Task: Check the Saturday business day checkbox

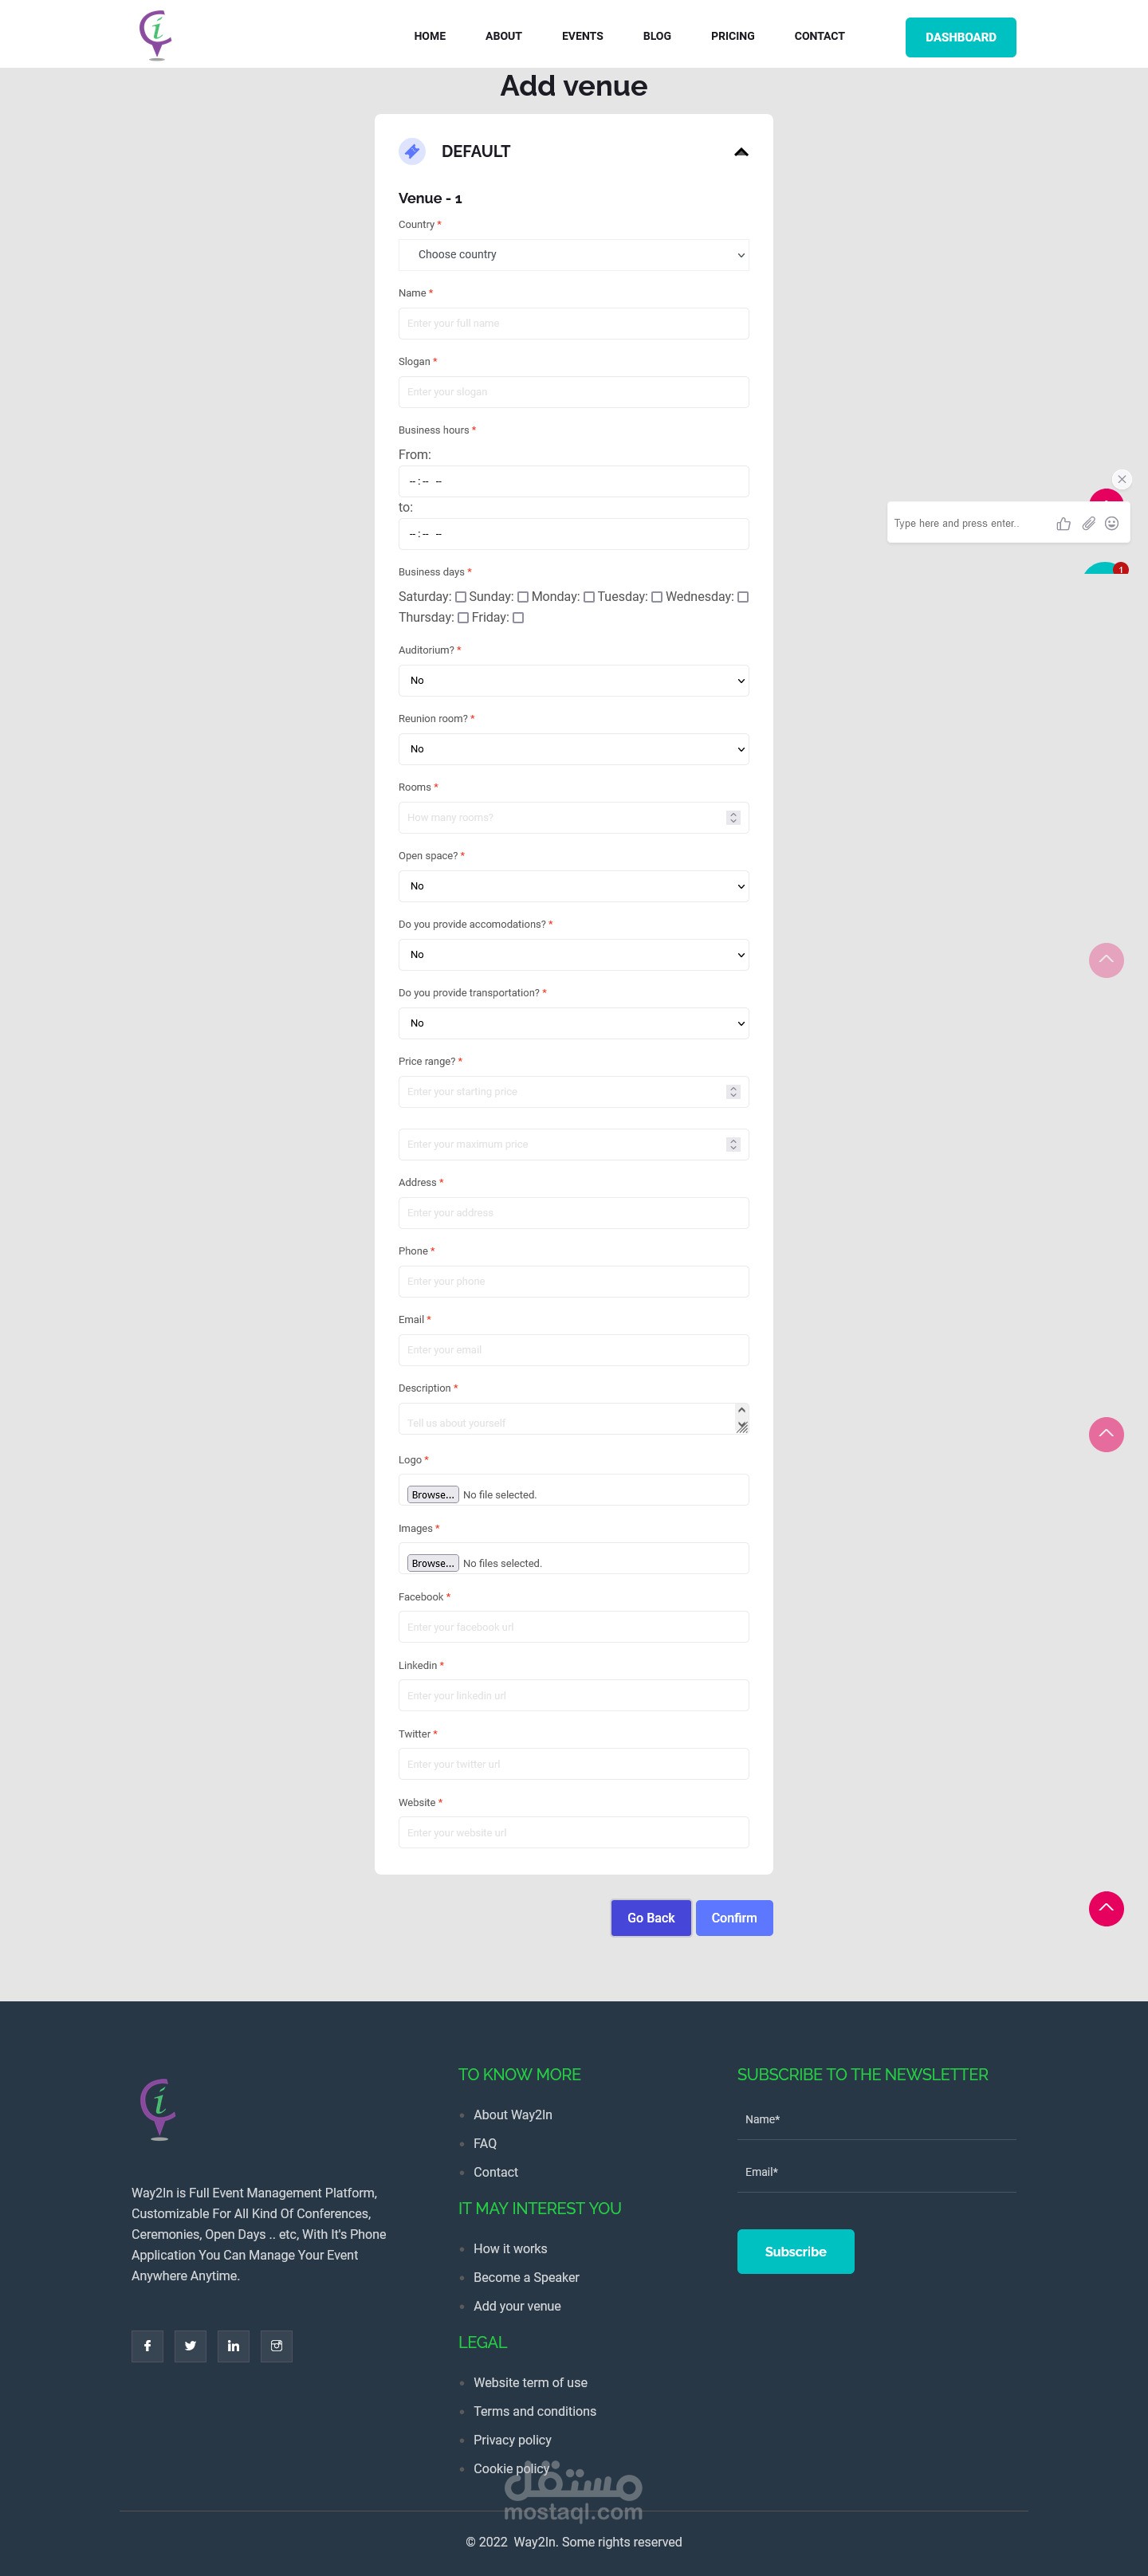Action: tap(461, 597)
